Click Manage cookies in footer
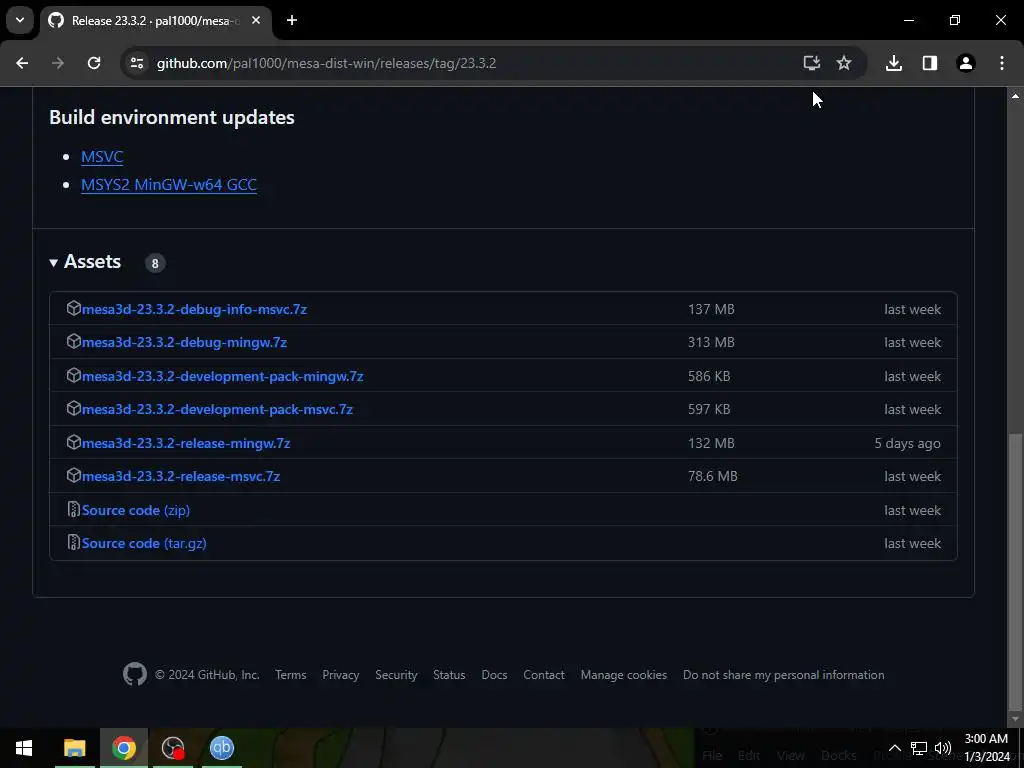This screenshot has height=768, width=1024. pyautogui.click(x=624, y=675)
